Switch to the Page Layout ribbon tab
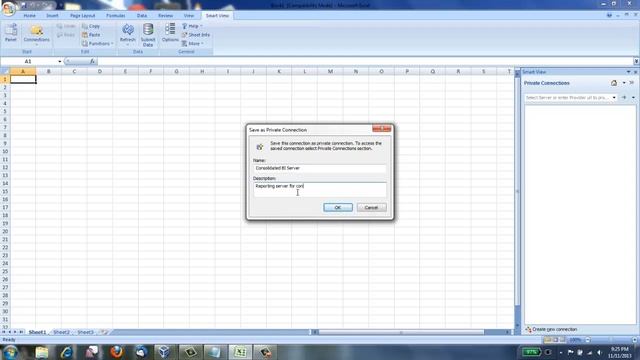 [x=82, y=16]
